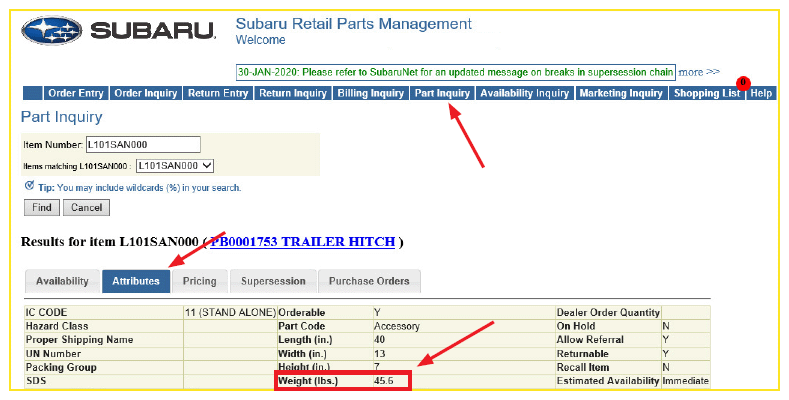Click the Weight value '45.6'

383,381
